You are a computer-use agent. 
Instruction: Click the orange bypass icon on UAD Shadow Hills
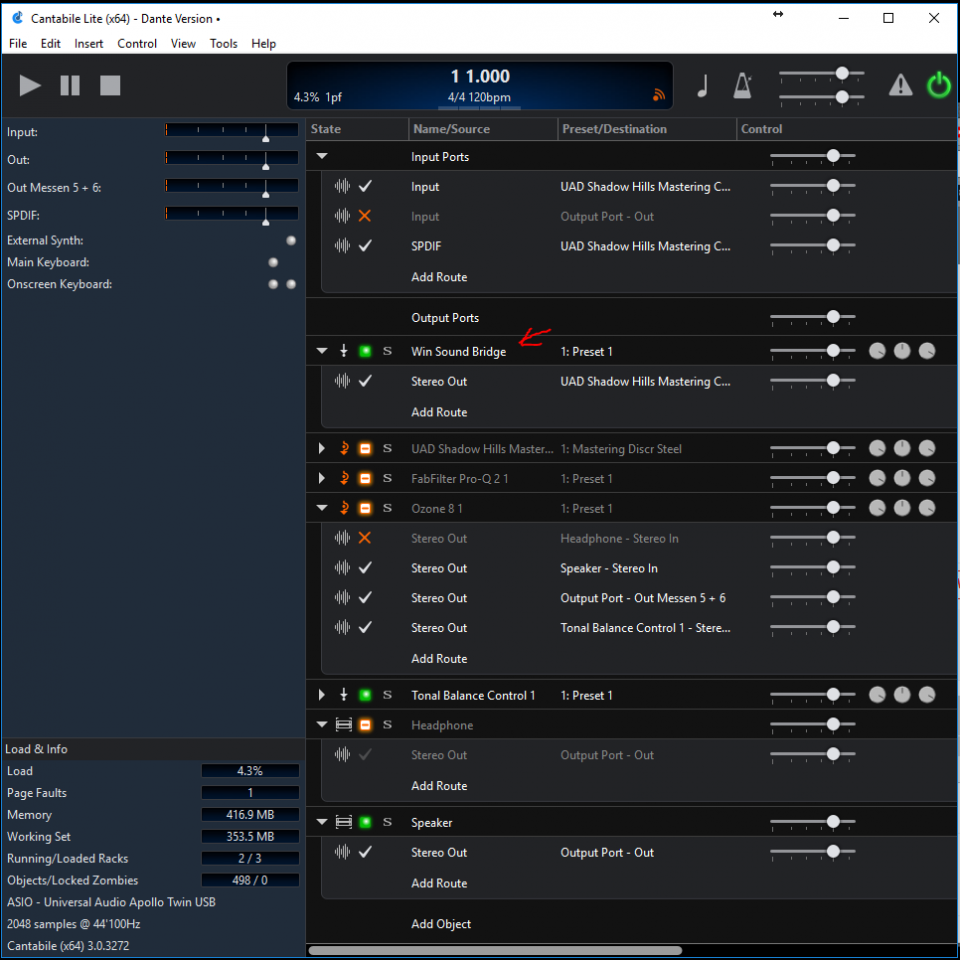coord(344,448)
